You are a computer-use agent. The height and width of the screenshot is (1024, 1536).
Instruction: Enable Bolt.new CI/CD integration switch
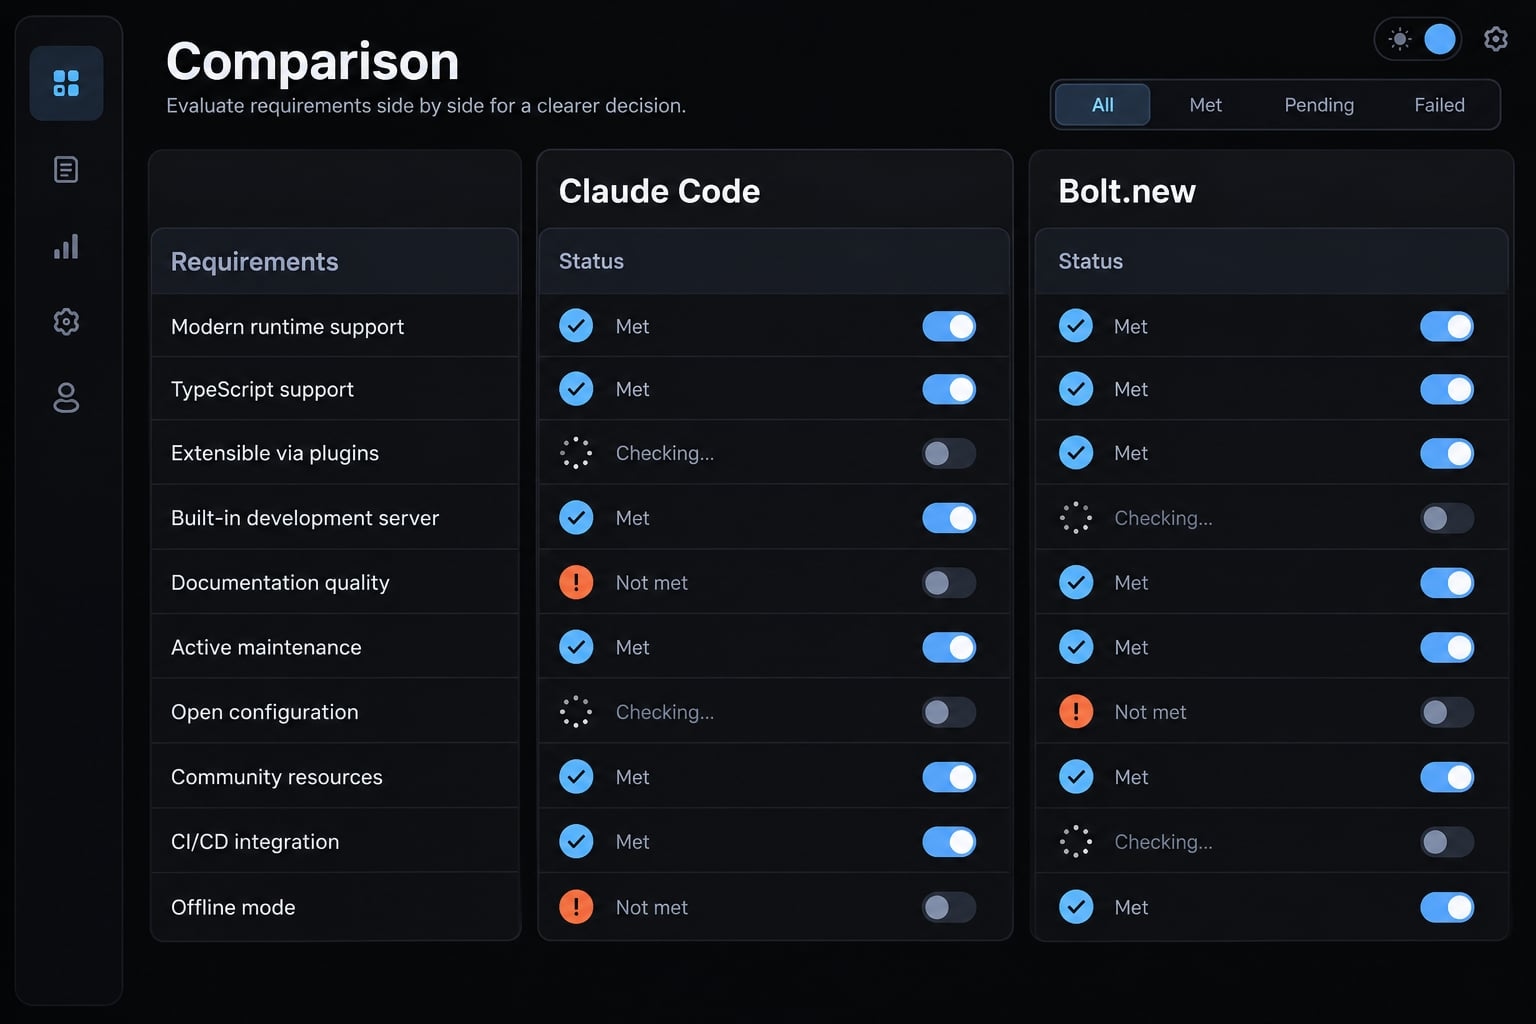point(1447,842)
